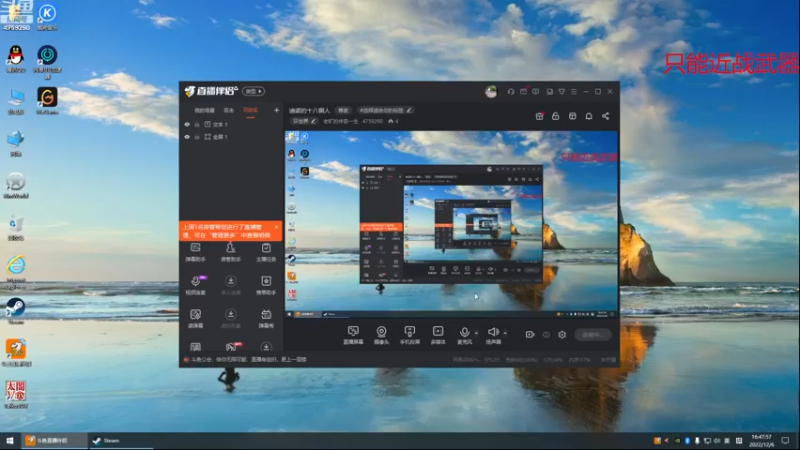Click the live streaming status button
The width and height of the screenshot is (800, 450).
click(x=593, y=335)
